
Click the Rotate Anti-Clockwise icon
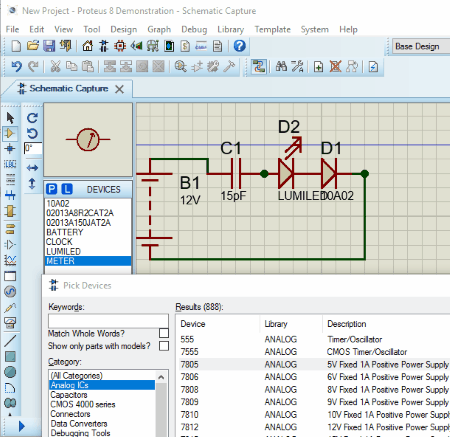(32, 134)
